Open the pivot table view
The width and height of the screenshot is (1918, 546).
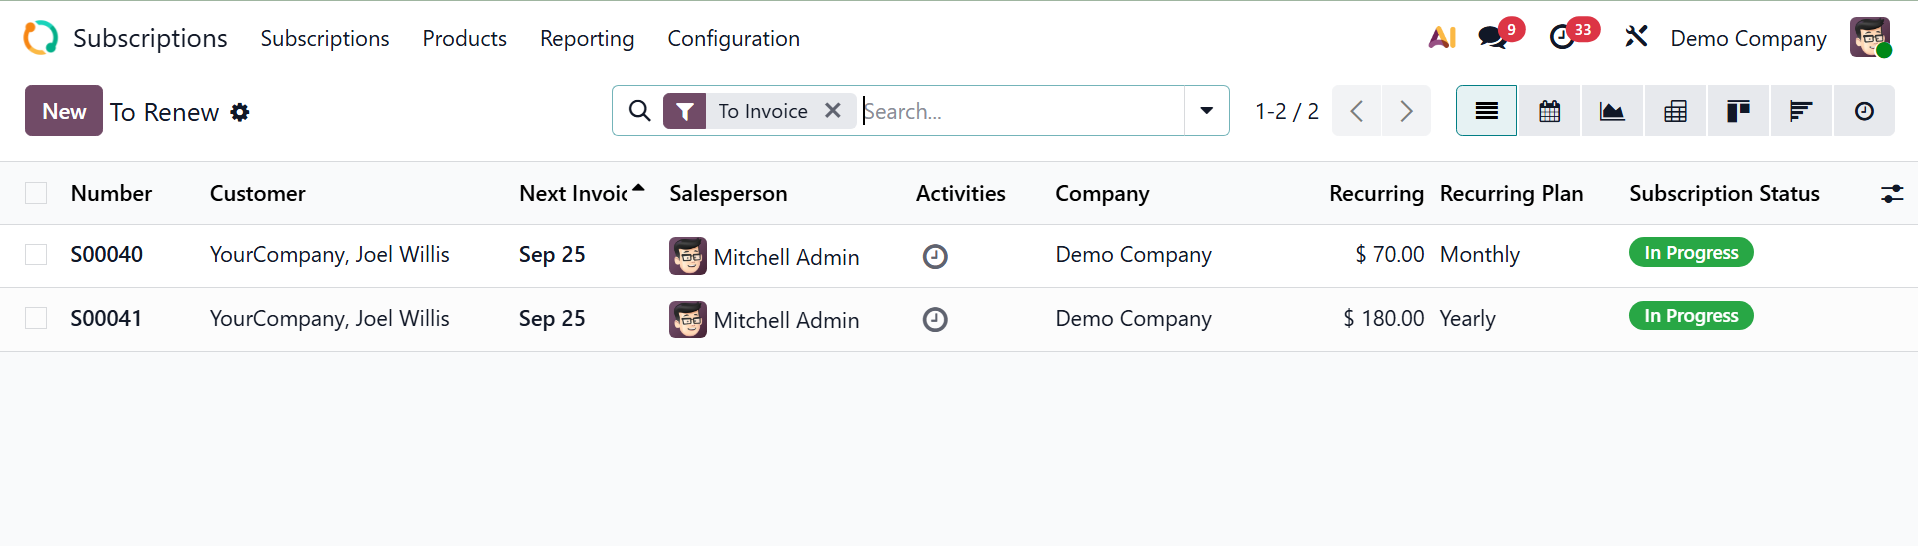point(1675,111)
